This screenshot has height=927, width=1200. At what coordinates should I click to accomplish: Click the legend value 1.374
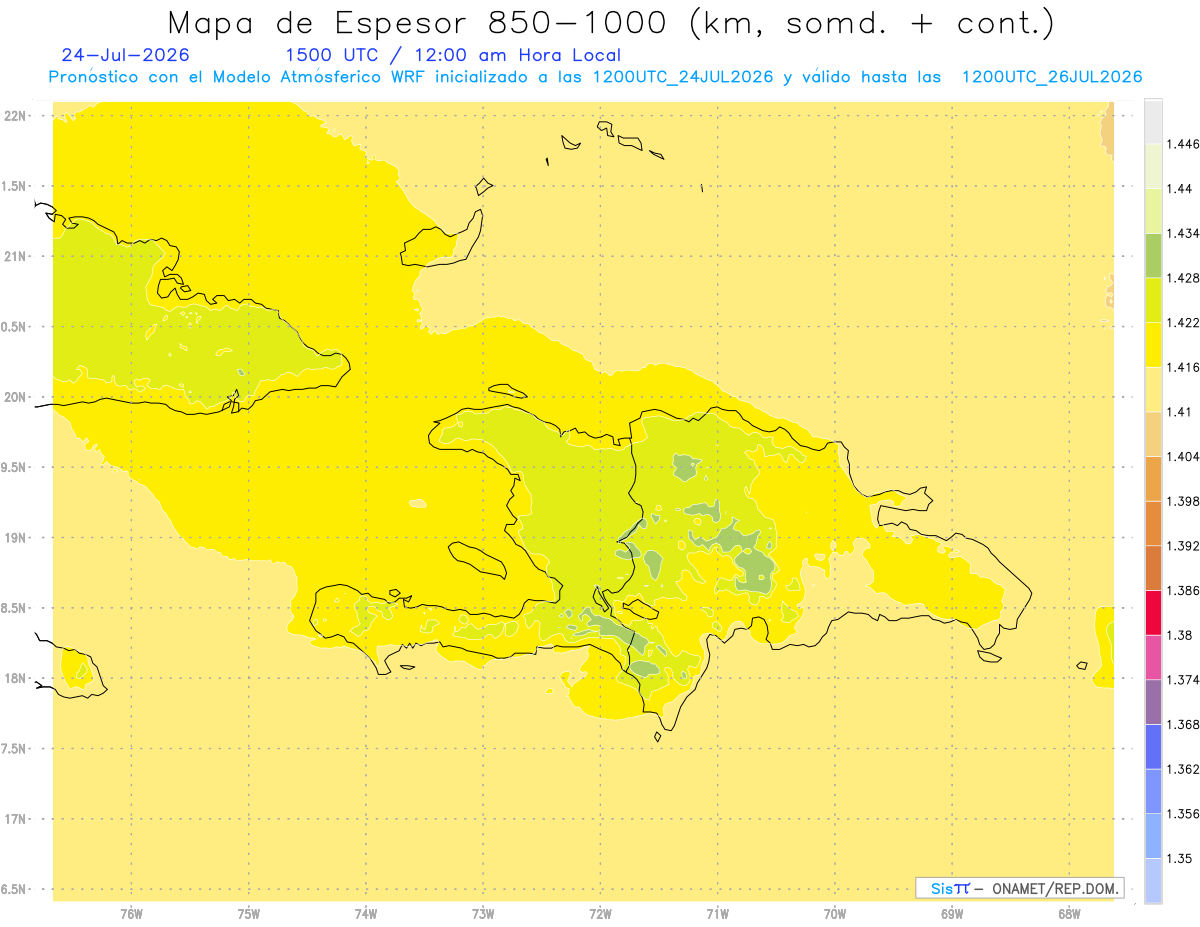[x=1183, y=680]
